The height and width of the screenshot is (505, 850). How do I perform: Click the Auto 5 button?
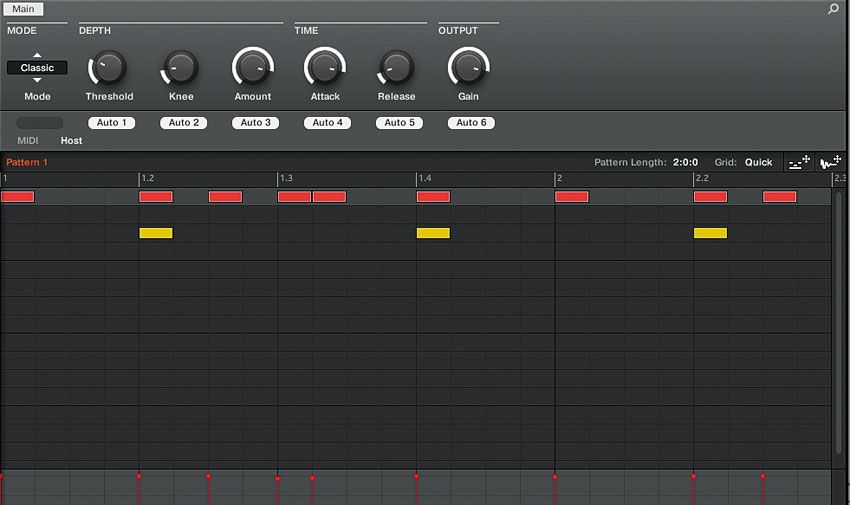click(400, 122)
